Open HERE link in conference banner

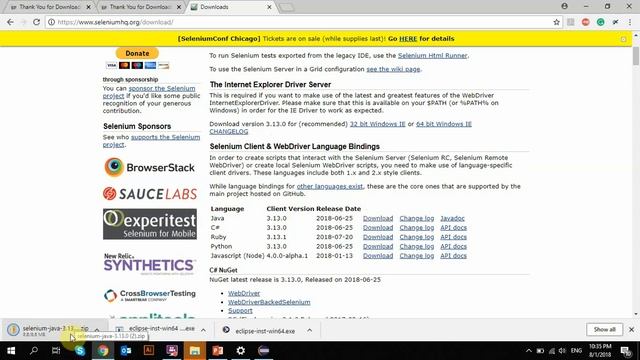[x=408, y=39]
